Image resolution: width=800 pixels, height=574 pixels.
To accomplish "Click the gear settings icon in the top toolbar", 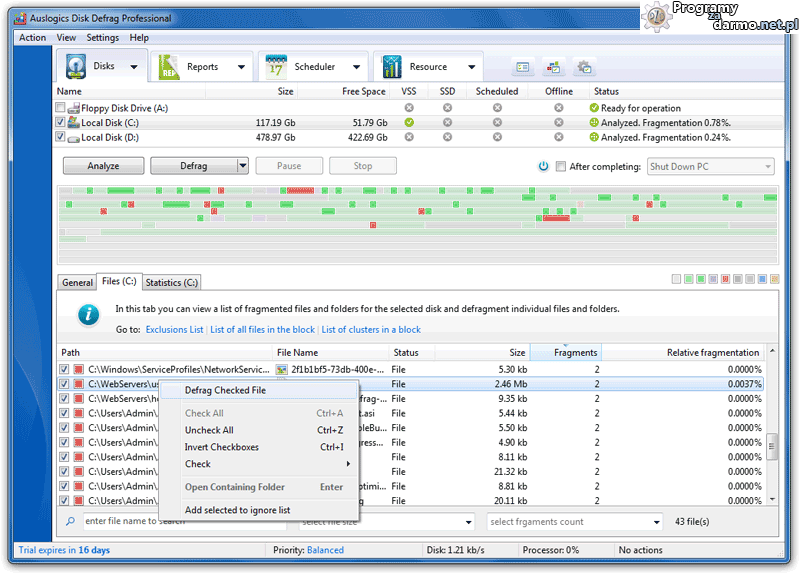I will 585,67.
